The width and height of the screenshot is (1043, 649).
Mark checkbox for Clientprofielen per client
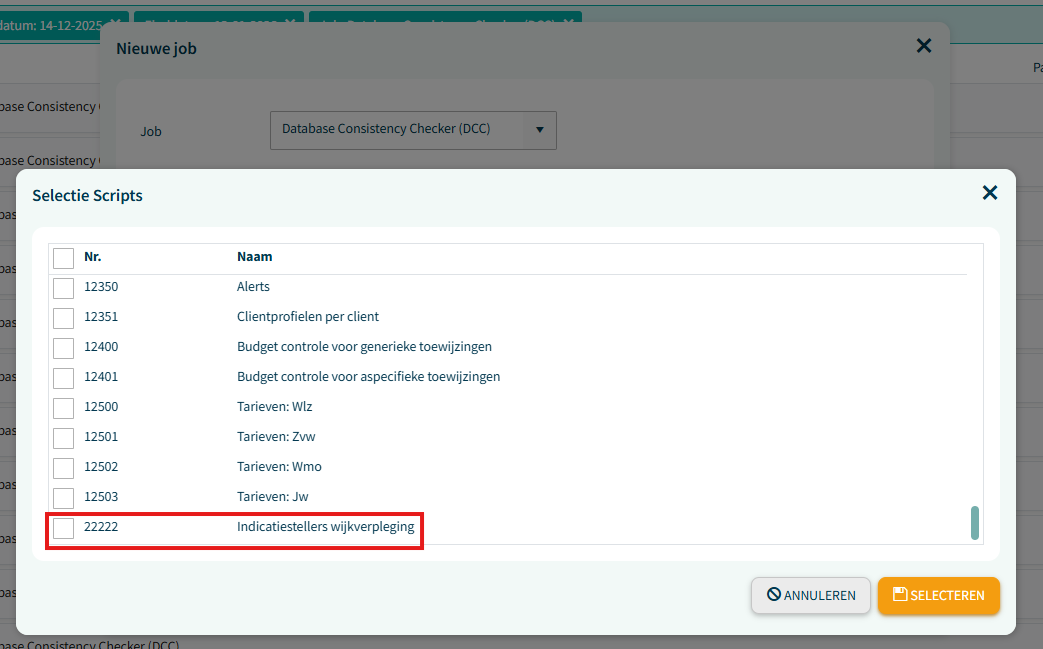[64, 318]
